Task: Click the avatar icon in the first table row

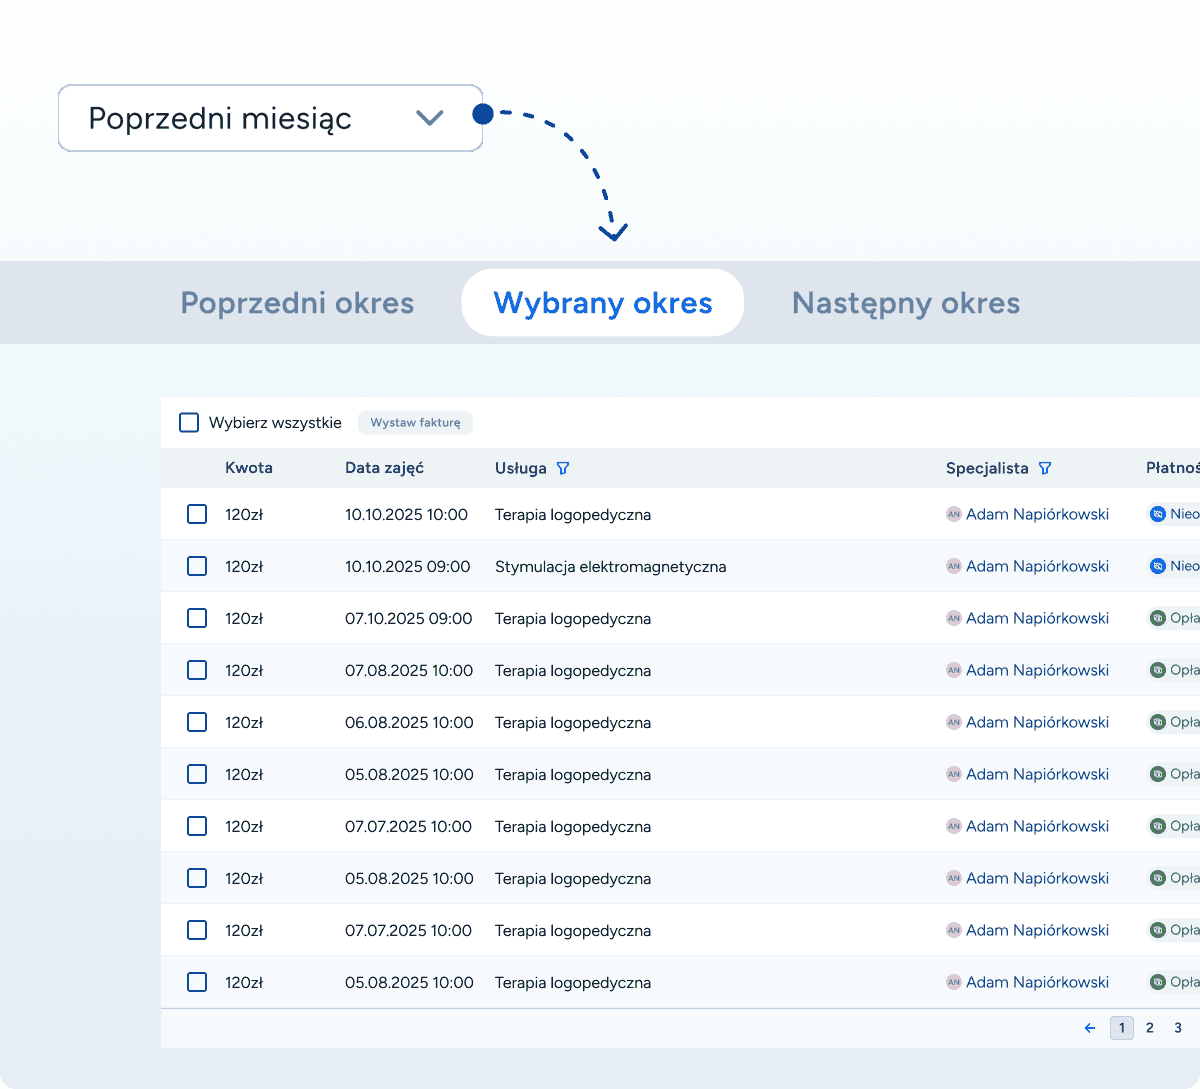Action: [x=954, y=514]
